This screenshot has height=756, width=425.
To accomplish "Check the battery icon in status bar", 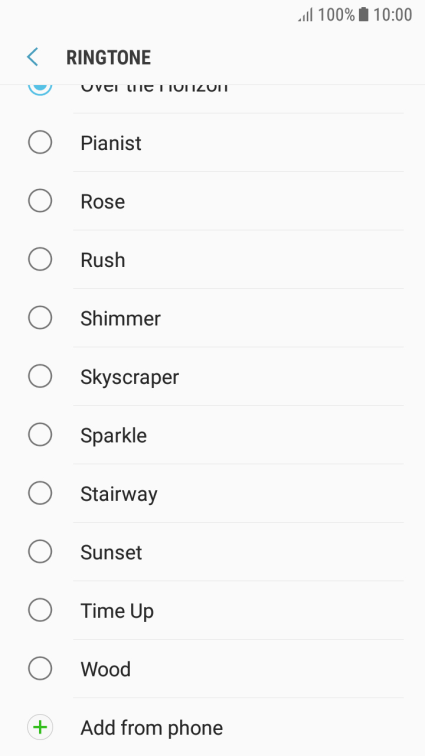I will click(363, 14).
